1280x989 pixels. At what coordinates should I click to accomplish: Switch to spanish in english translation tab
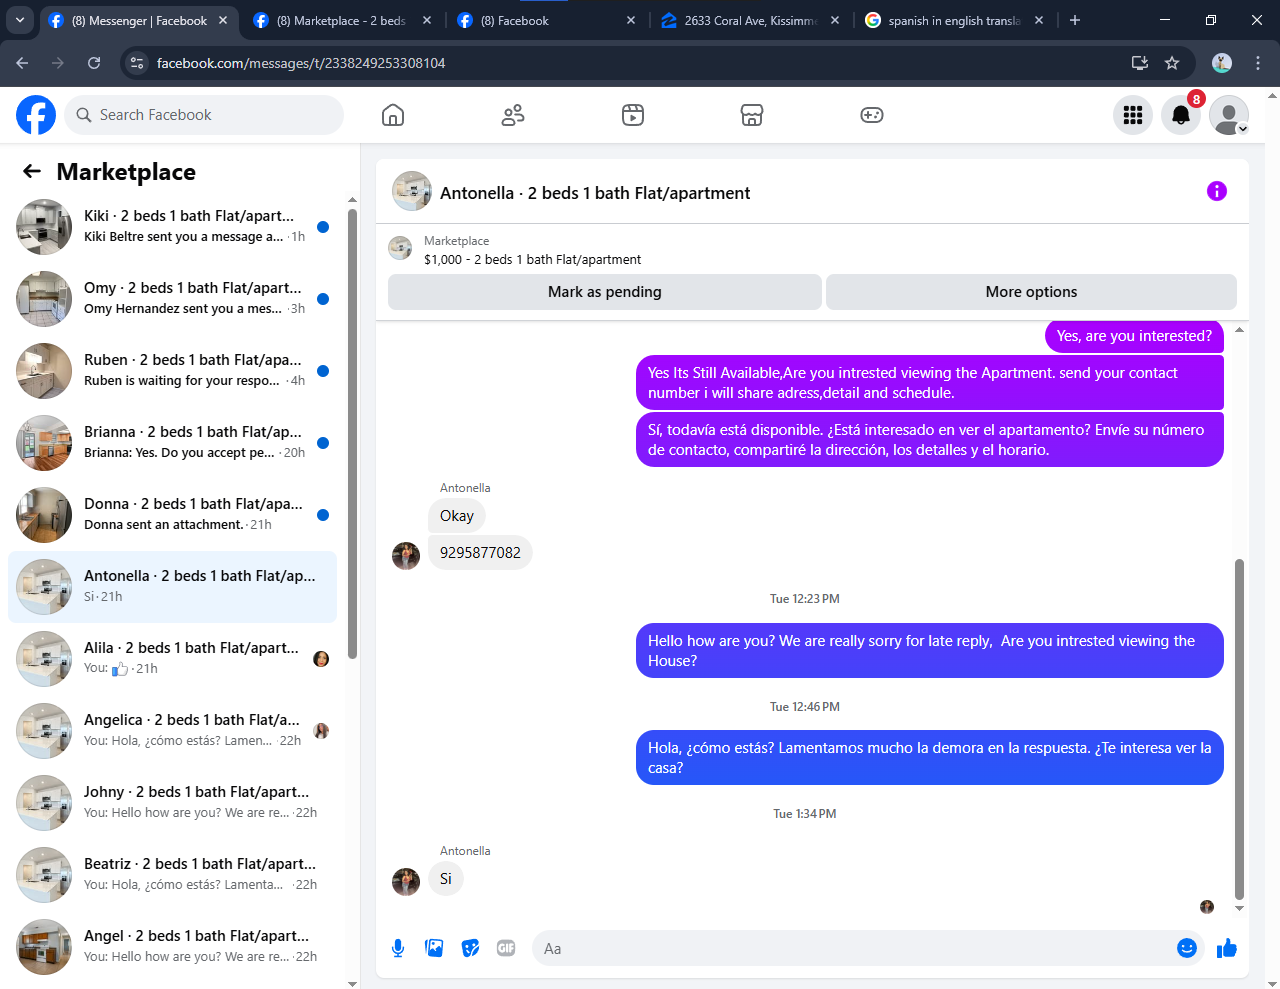(x=954, y=20)
